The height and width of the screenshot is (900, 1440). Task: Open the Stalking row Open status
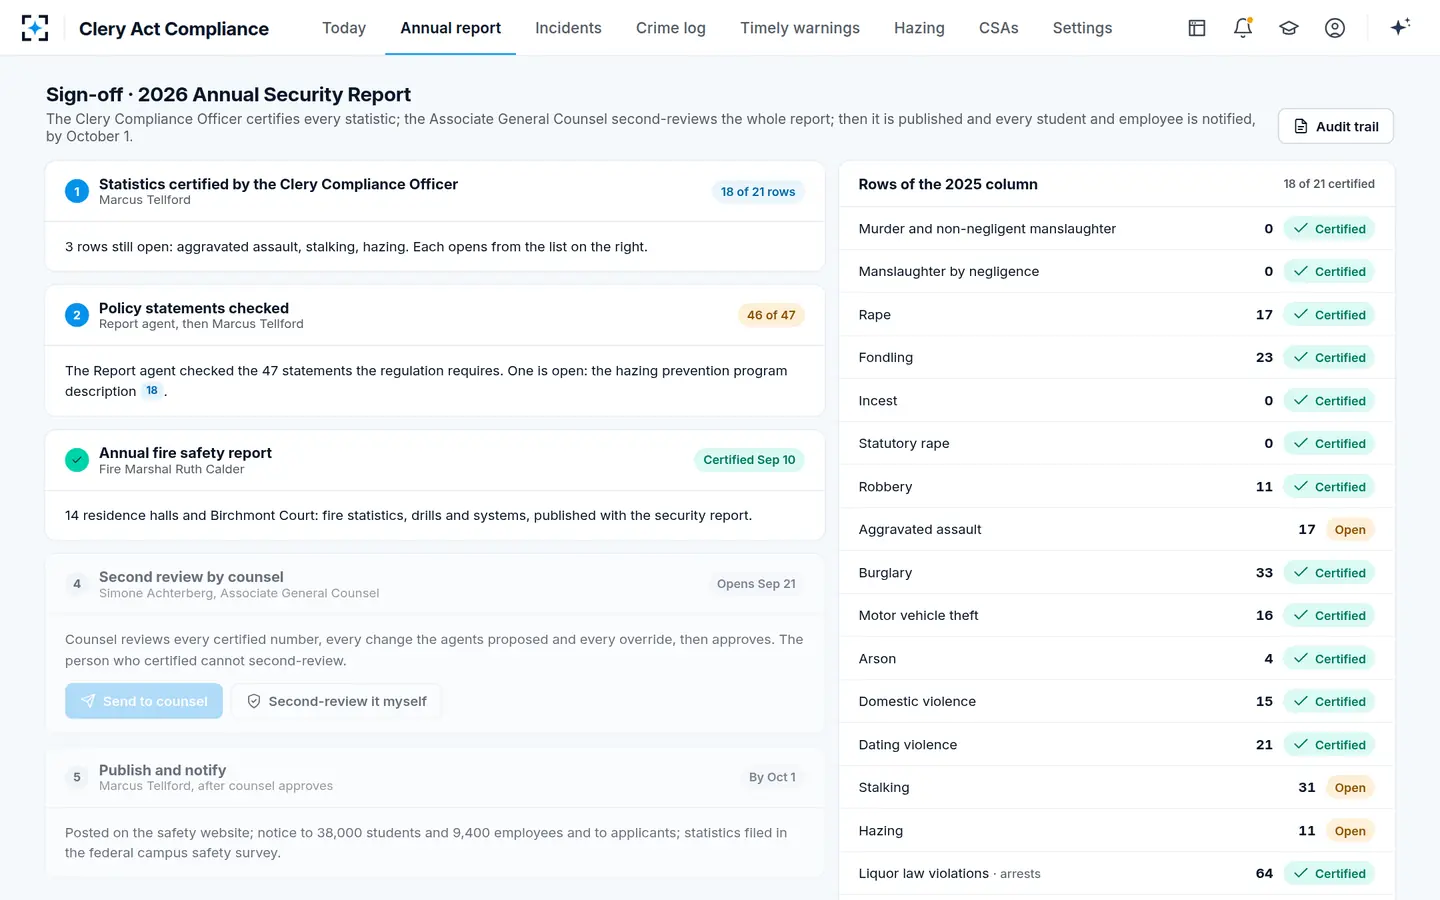coord(1350,788)
